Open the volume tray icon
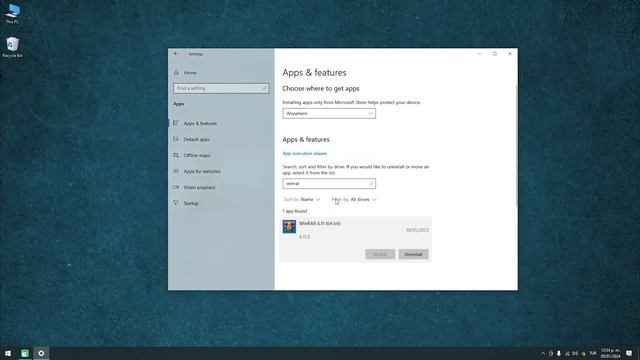 point(575,353)
